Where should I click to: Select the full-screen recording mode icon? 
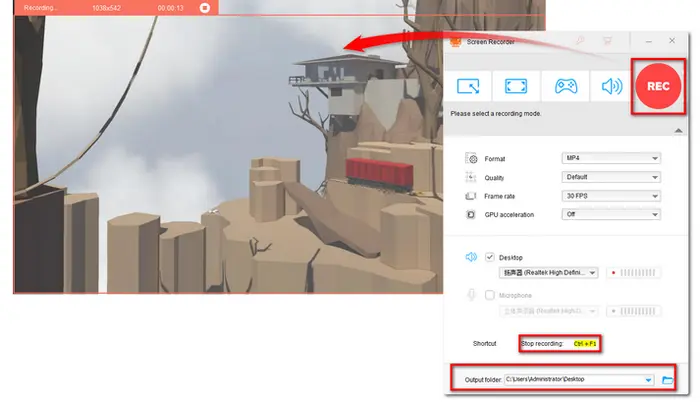(x=516, y=86)
